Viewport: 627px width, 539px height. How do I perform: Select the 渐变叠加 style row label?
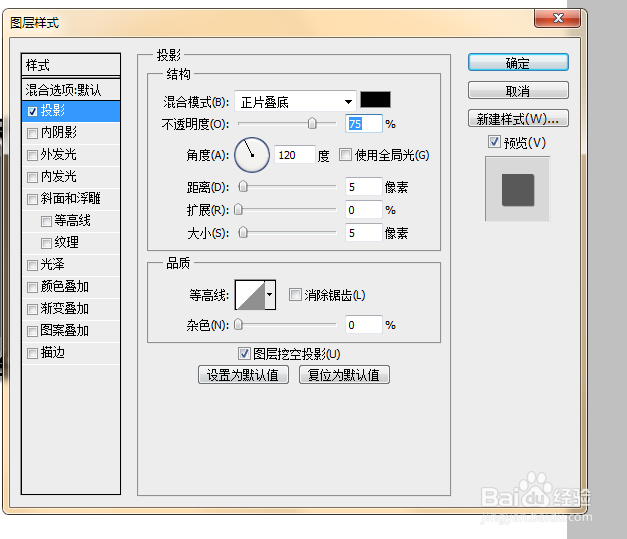point(65,308)
